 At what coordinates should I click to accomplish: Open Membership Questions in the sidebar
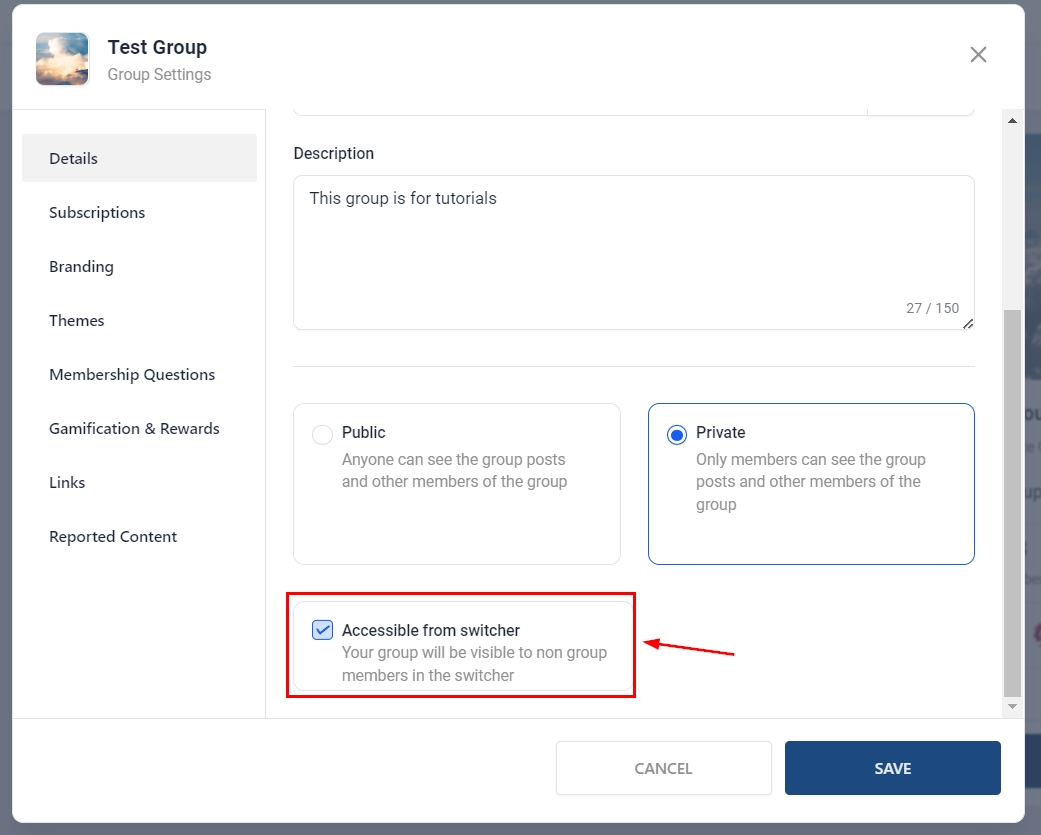click(132, 374)
